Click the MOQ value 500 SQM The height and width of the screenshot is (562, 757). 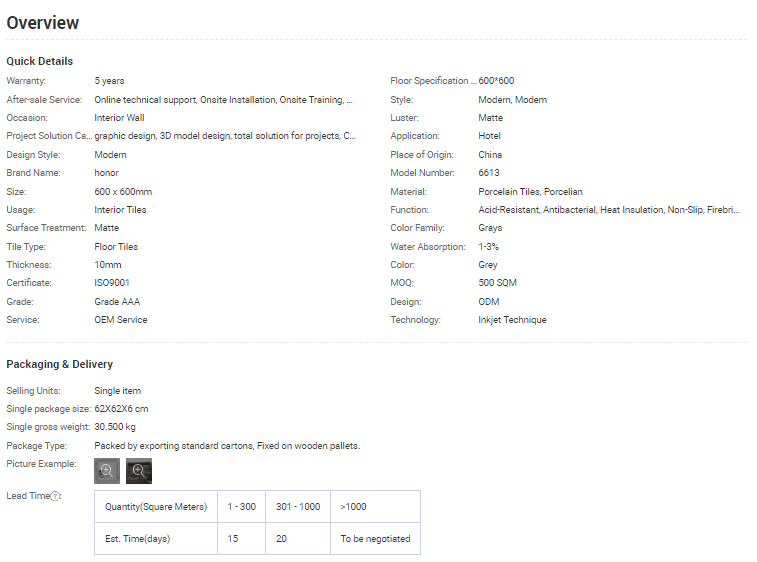coord(498,283)
